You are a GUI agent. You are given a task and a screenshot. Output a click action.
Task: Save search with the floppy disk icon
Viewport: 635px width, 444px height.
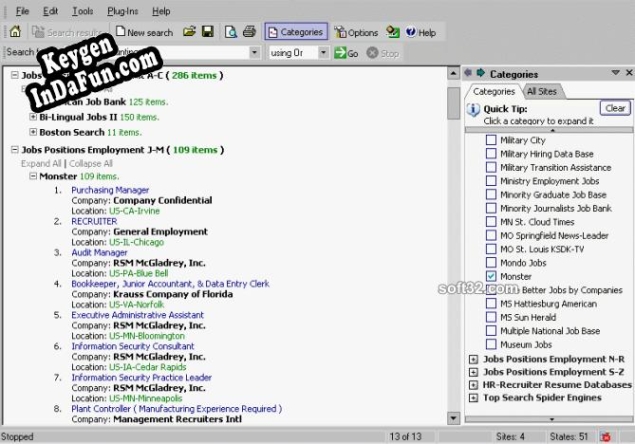pyautogui.click(x=208, y=32)
